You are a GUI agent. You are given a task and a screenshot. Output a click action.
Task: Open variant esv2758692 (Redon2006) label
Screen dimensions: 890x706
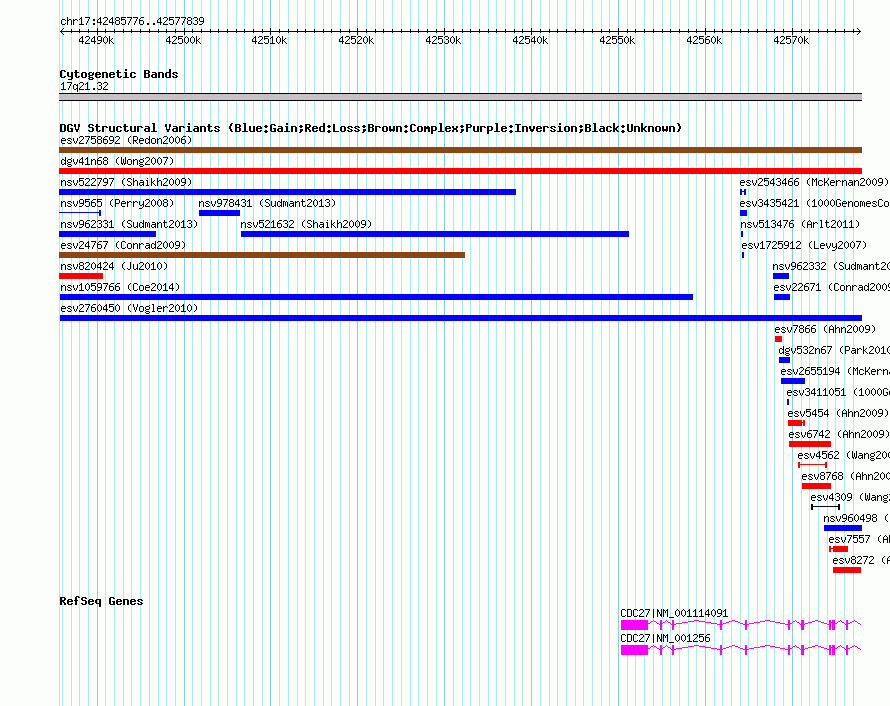click(x=126, y=140)
